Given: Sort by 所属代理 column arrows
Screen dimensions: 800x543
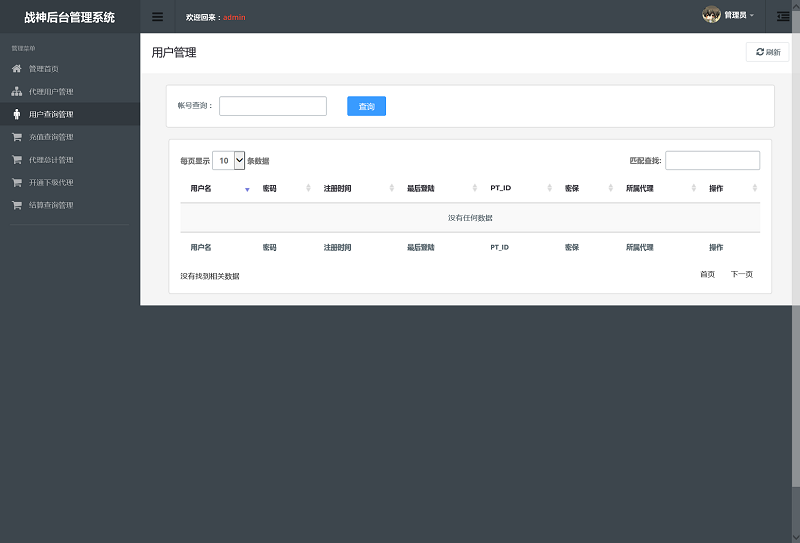Looking at the screenshot, I should click(693, 188).
